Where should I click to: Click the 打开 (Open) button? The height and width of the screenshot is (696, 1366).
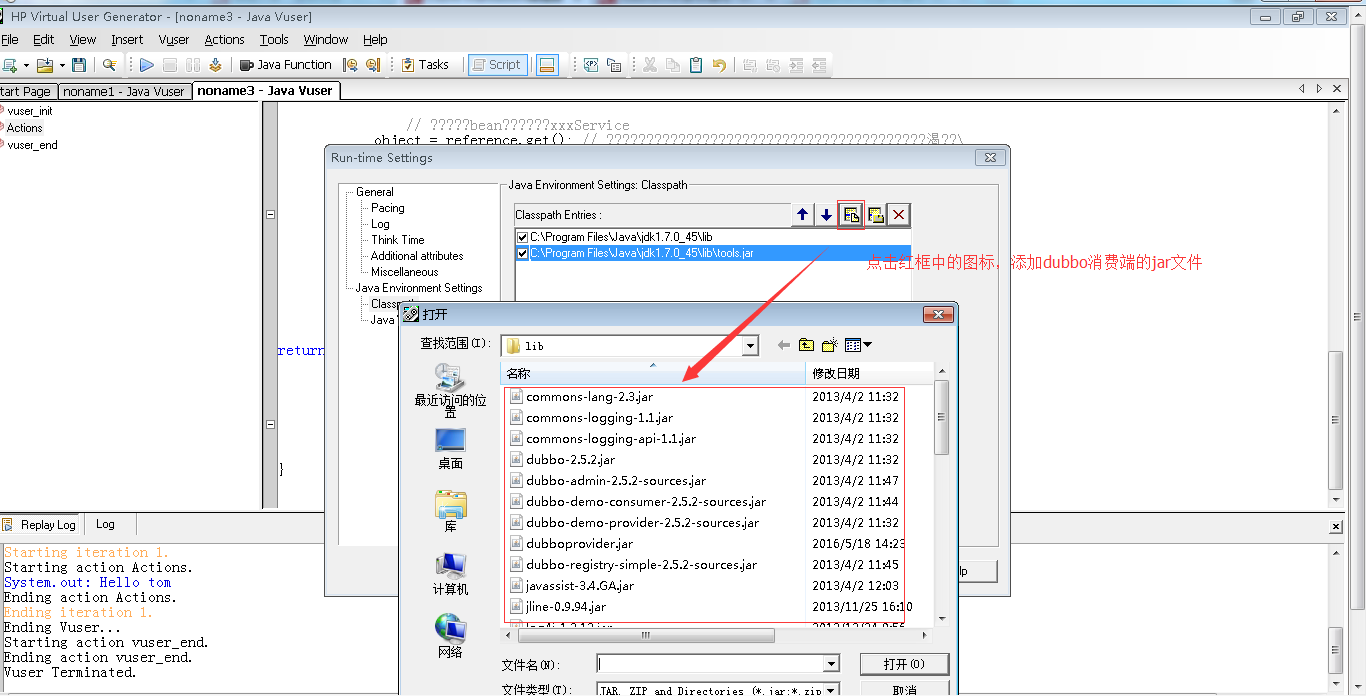click(903, 664)
